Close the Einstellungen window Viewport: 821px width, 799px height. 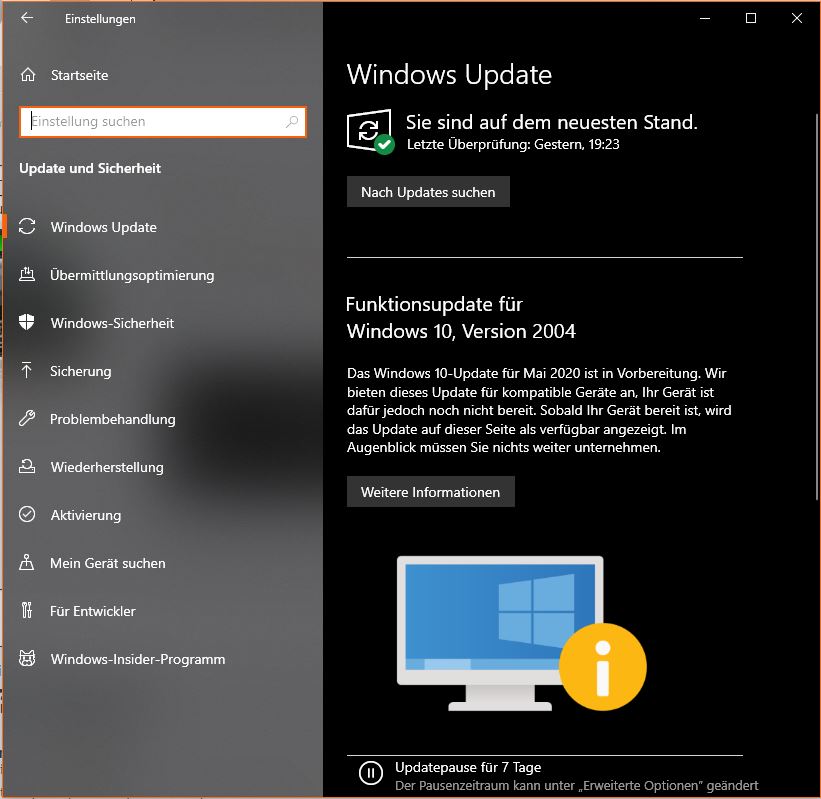click(x=796, y=18)
